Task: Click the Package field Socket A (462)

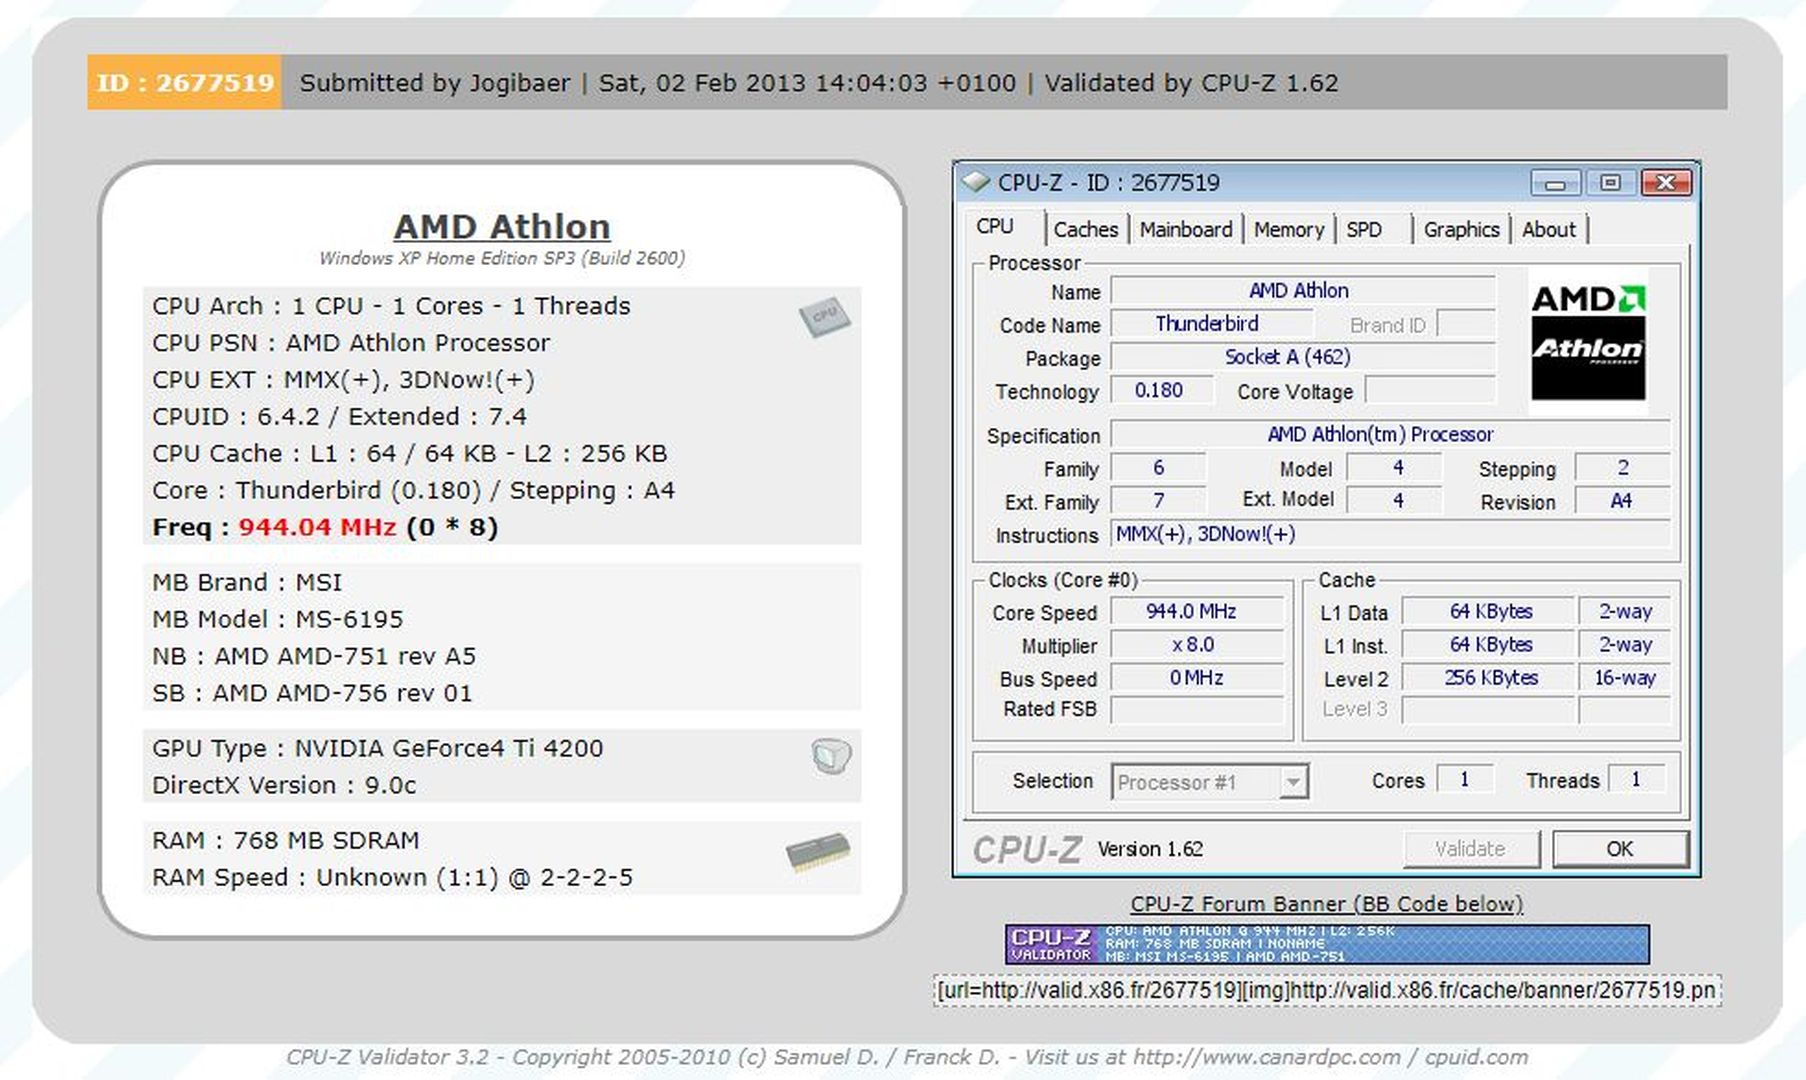Action: (x=1302, y=357)
